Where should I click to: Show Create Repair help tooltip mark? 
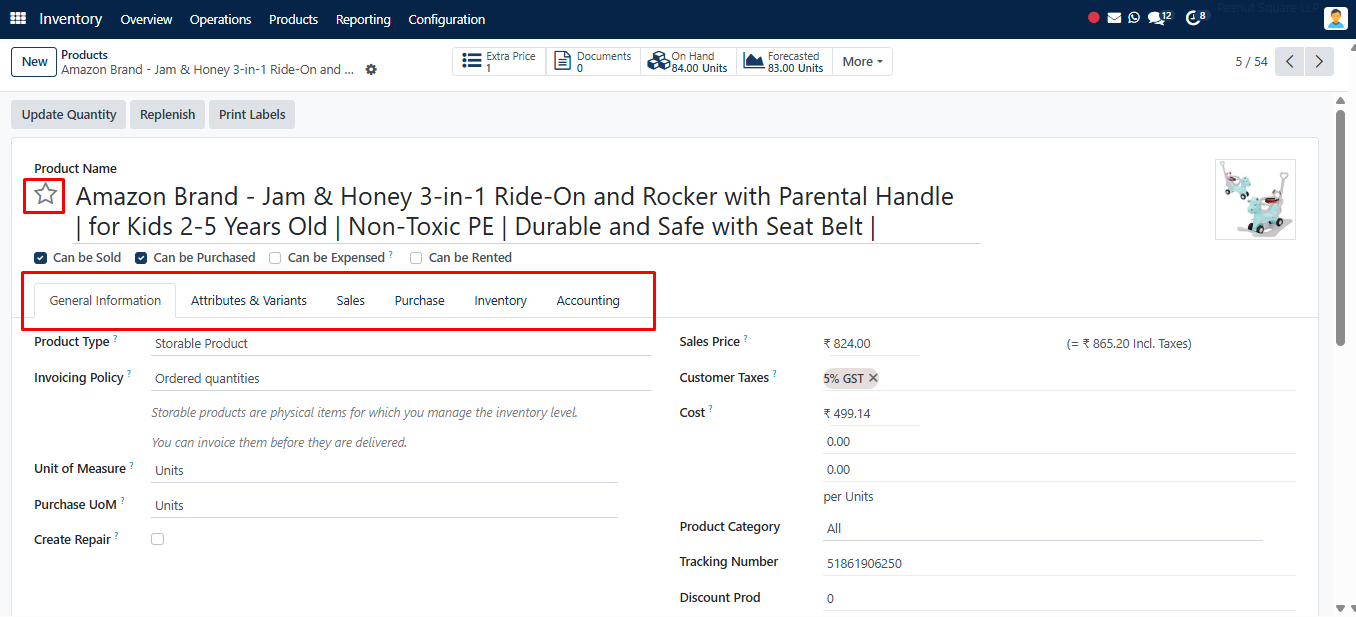[117, 536]
